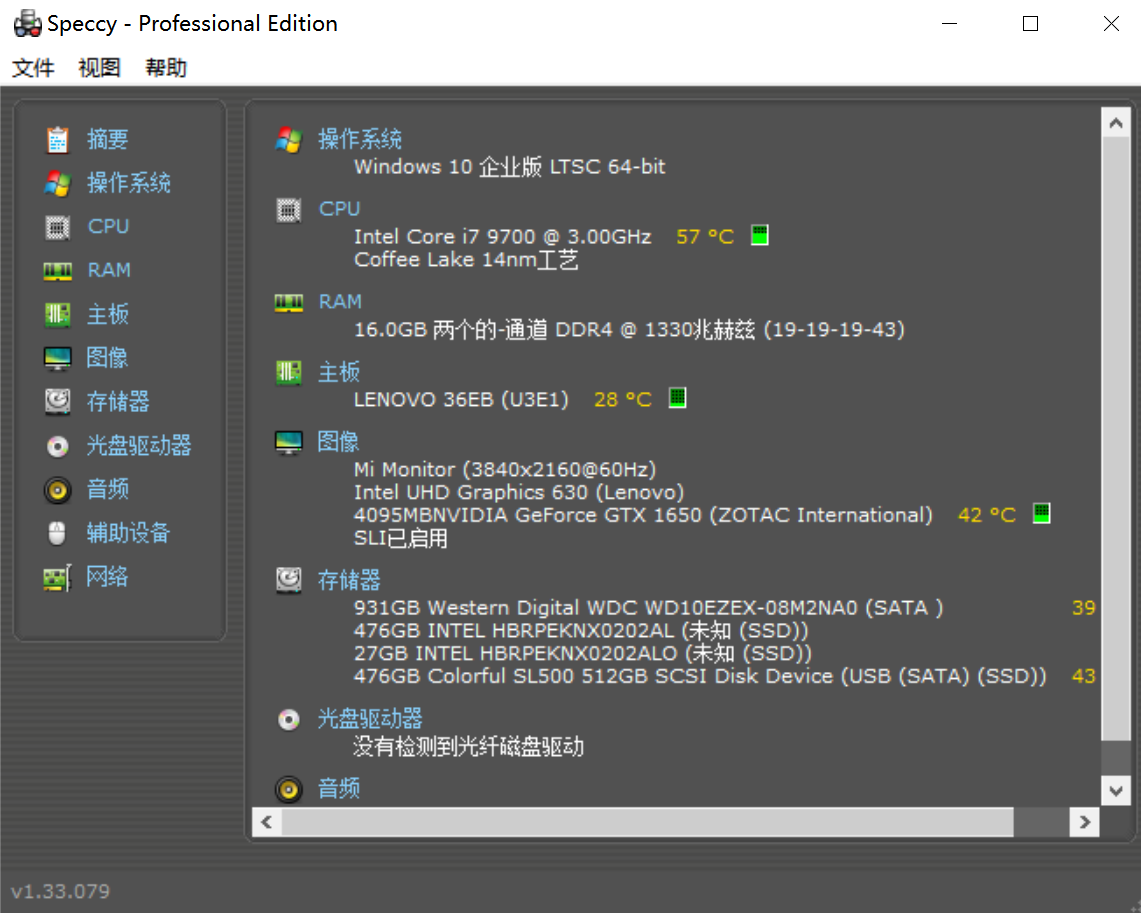Viewport: 1141px width, 913px height.
Task: Select 摘要 in the sidebar
Action: tap(108, 139)
